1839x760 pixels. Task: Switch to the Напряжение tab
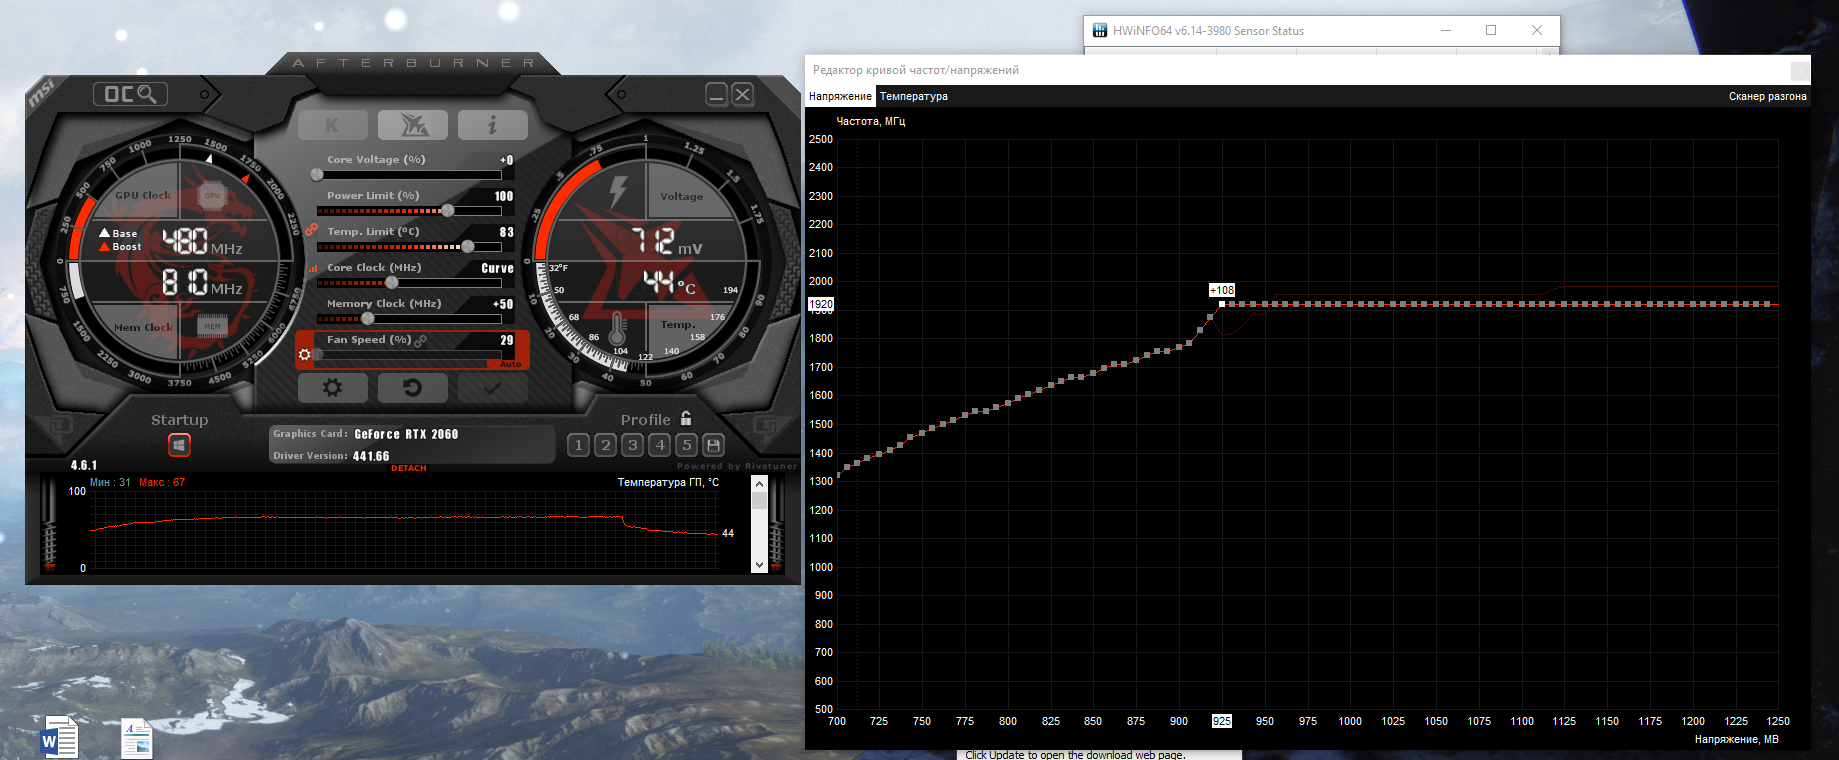tap(840, 96)
